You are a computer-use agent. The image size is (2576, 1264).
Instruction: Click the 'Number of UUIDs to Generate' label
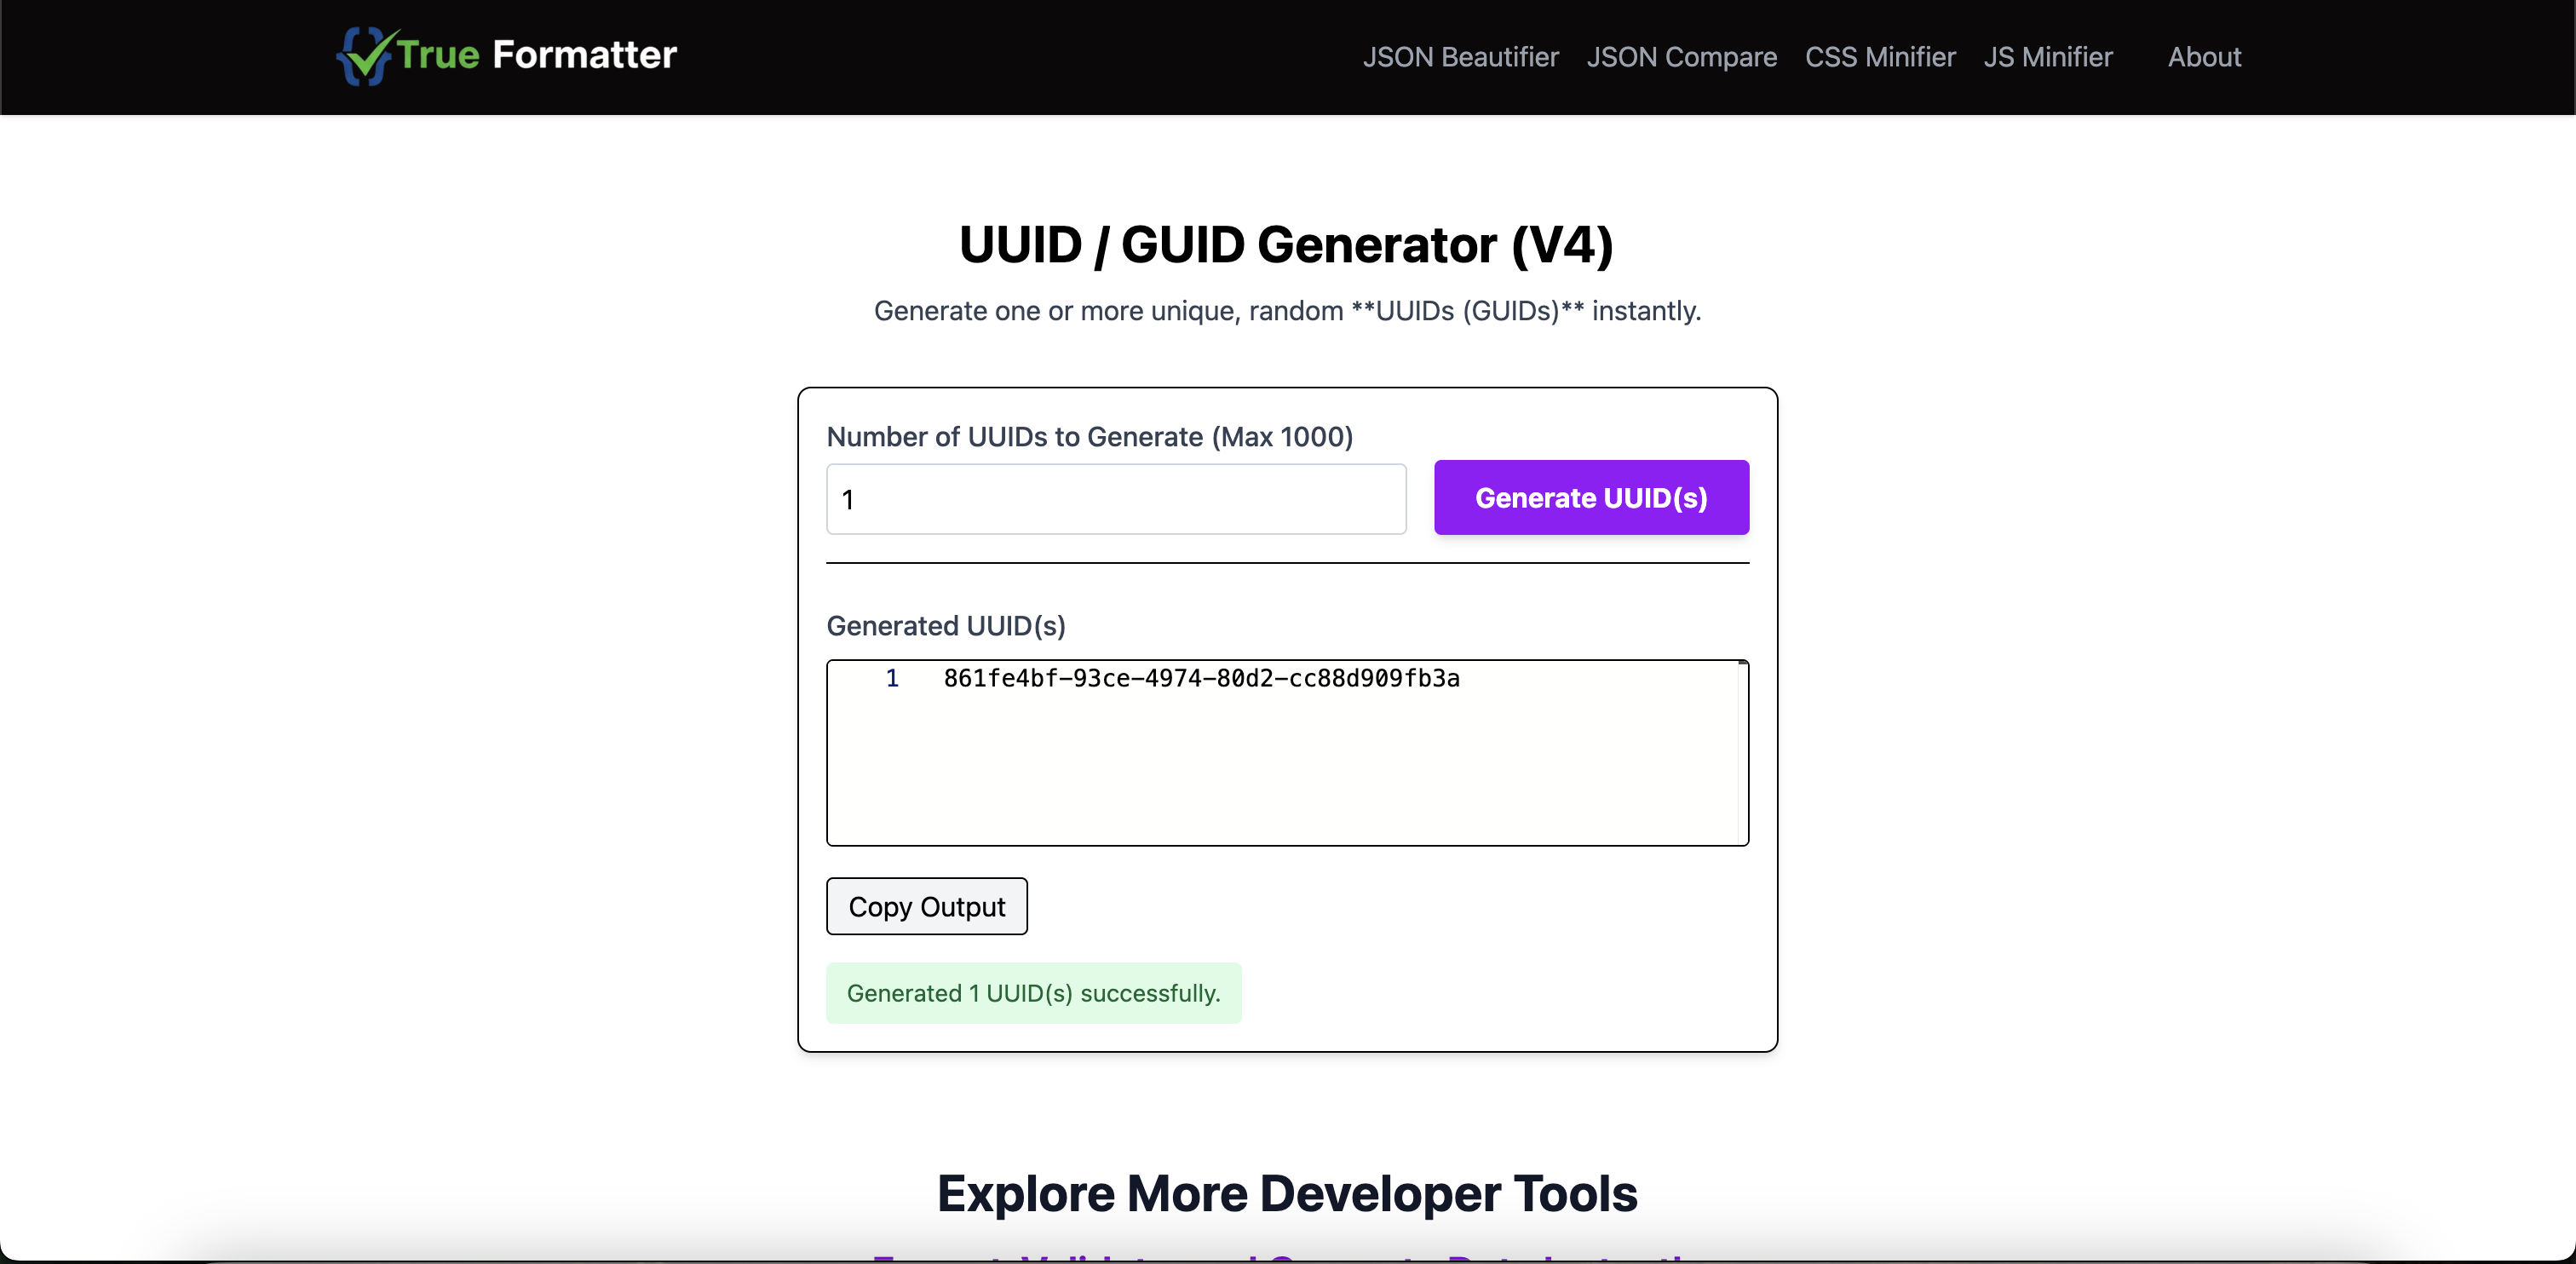pos(1089,437)
